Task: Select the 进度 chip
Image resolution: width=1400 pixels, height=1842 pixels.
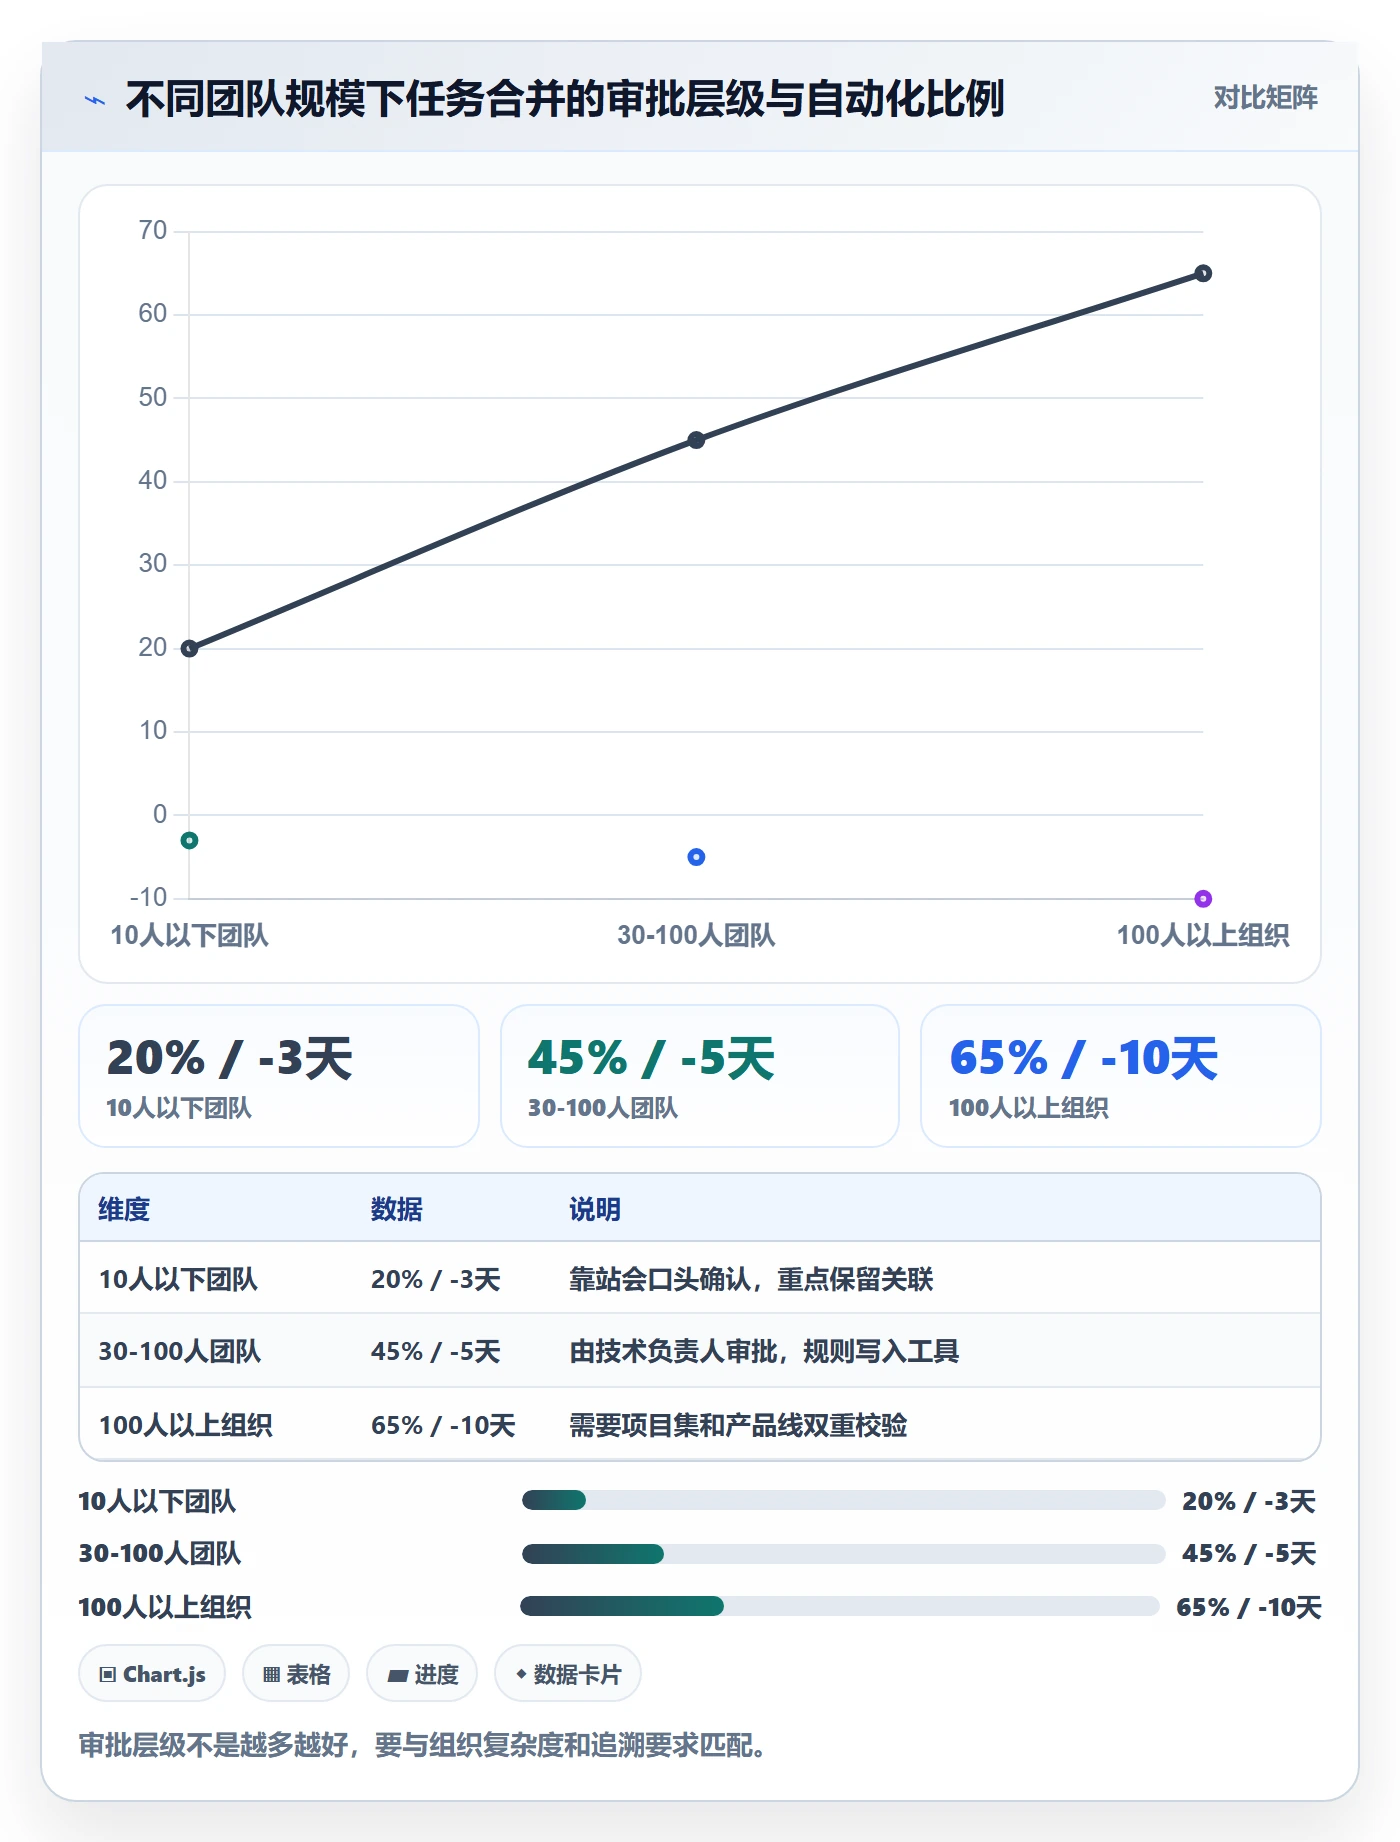Action: coord(422,1674)
